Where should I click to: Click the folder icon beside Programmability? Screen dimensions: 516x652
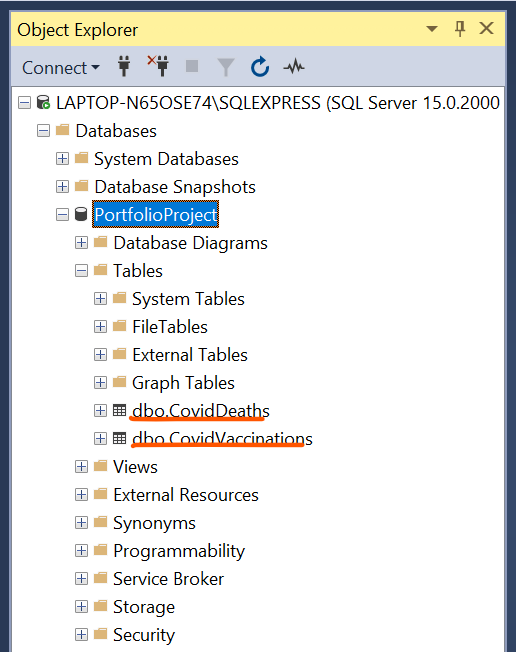click(101, 549)
